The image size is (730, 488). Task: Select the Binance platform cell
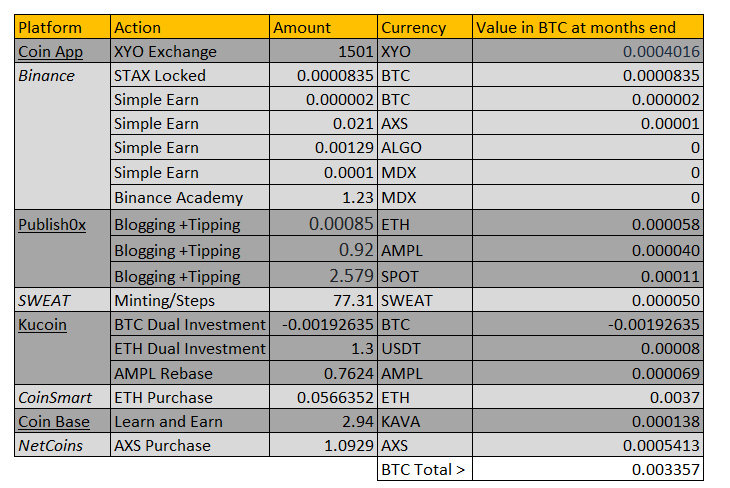click(62, 136)
